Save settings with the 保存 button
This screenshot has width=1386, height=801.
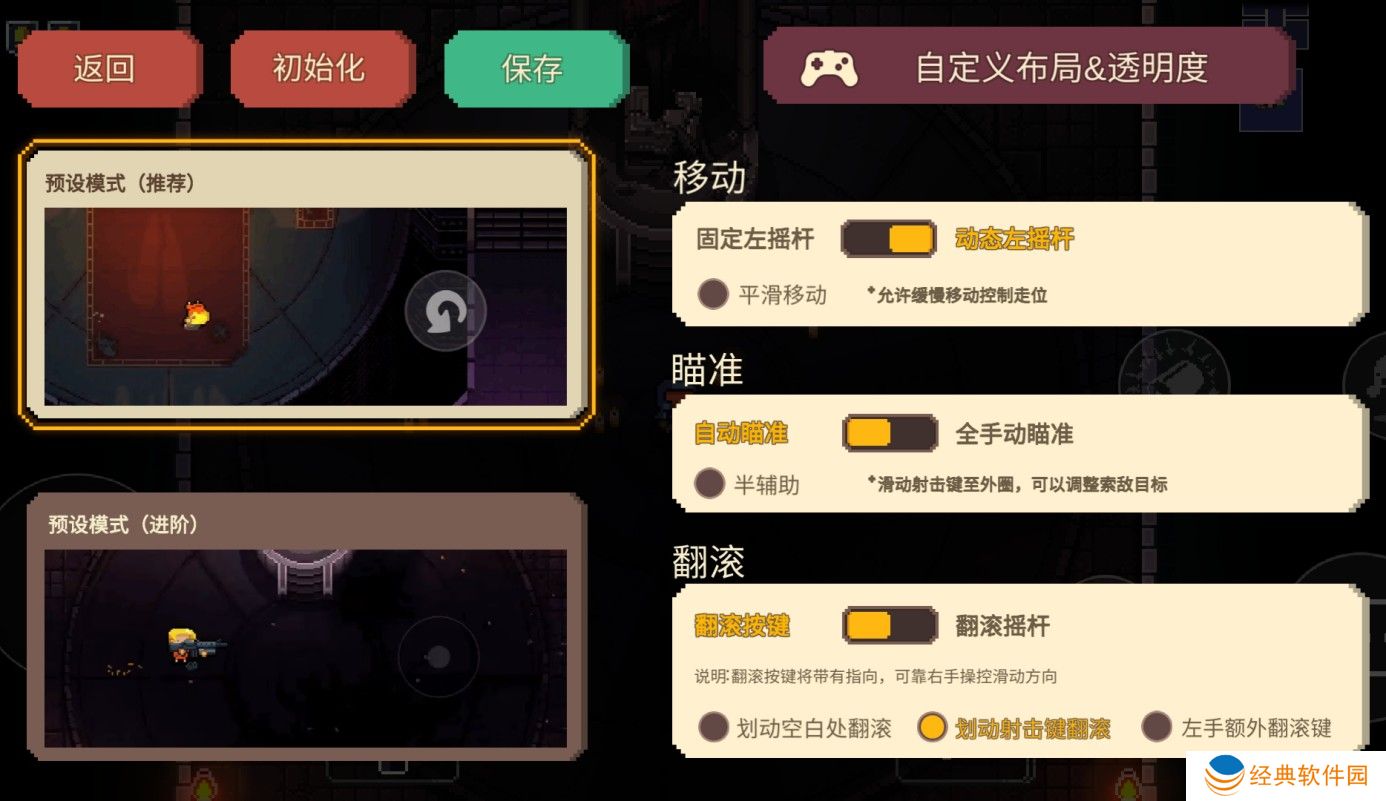tap(532, 68)
